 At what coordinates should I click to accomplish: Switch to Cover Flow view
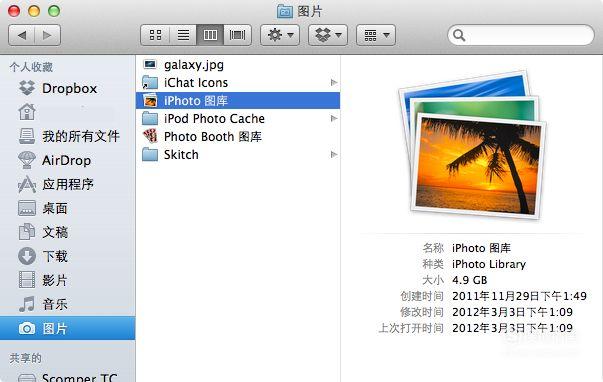click(237, 35)
